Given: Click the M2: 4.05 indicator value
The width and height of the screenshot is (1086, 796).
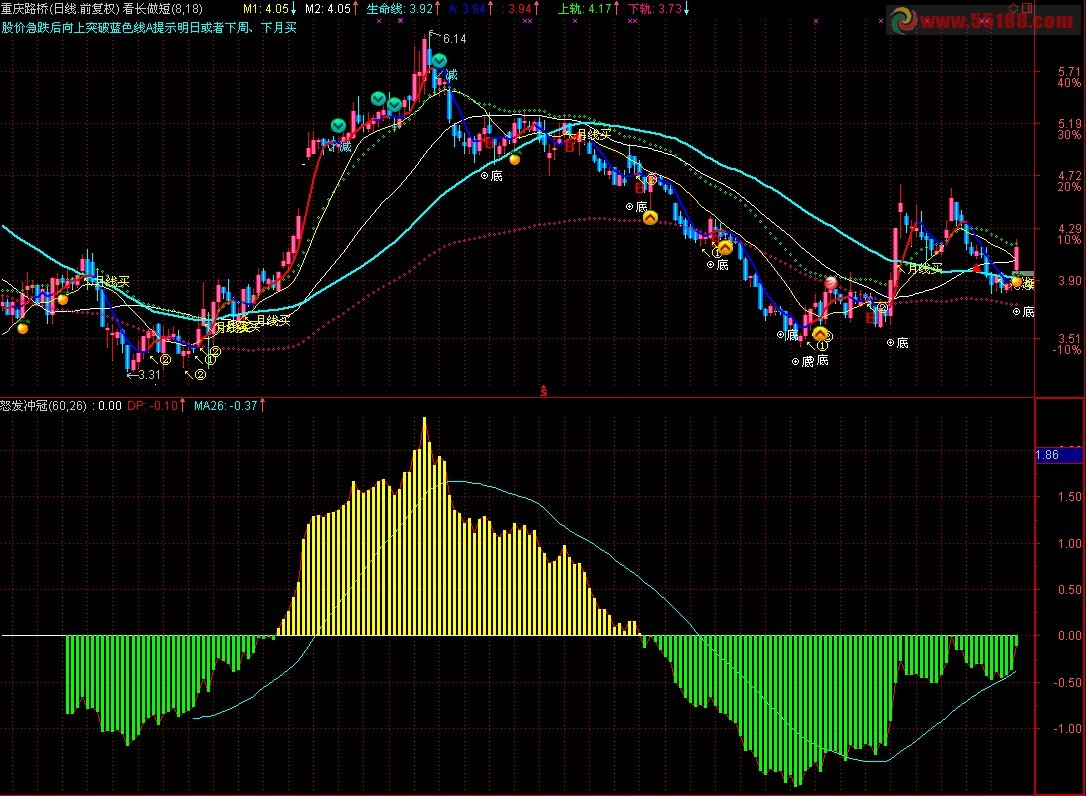Looking at the screenshot, I should (x=328, y=9).
